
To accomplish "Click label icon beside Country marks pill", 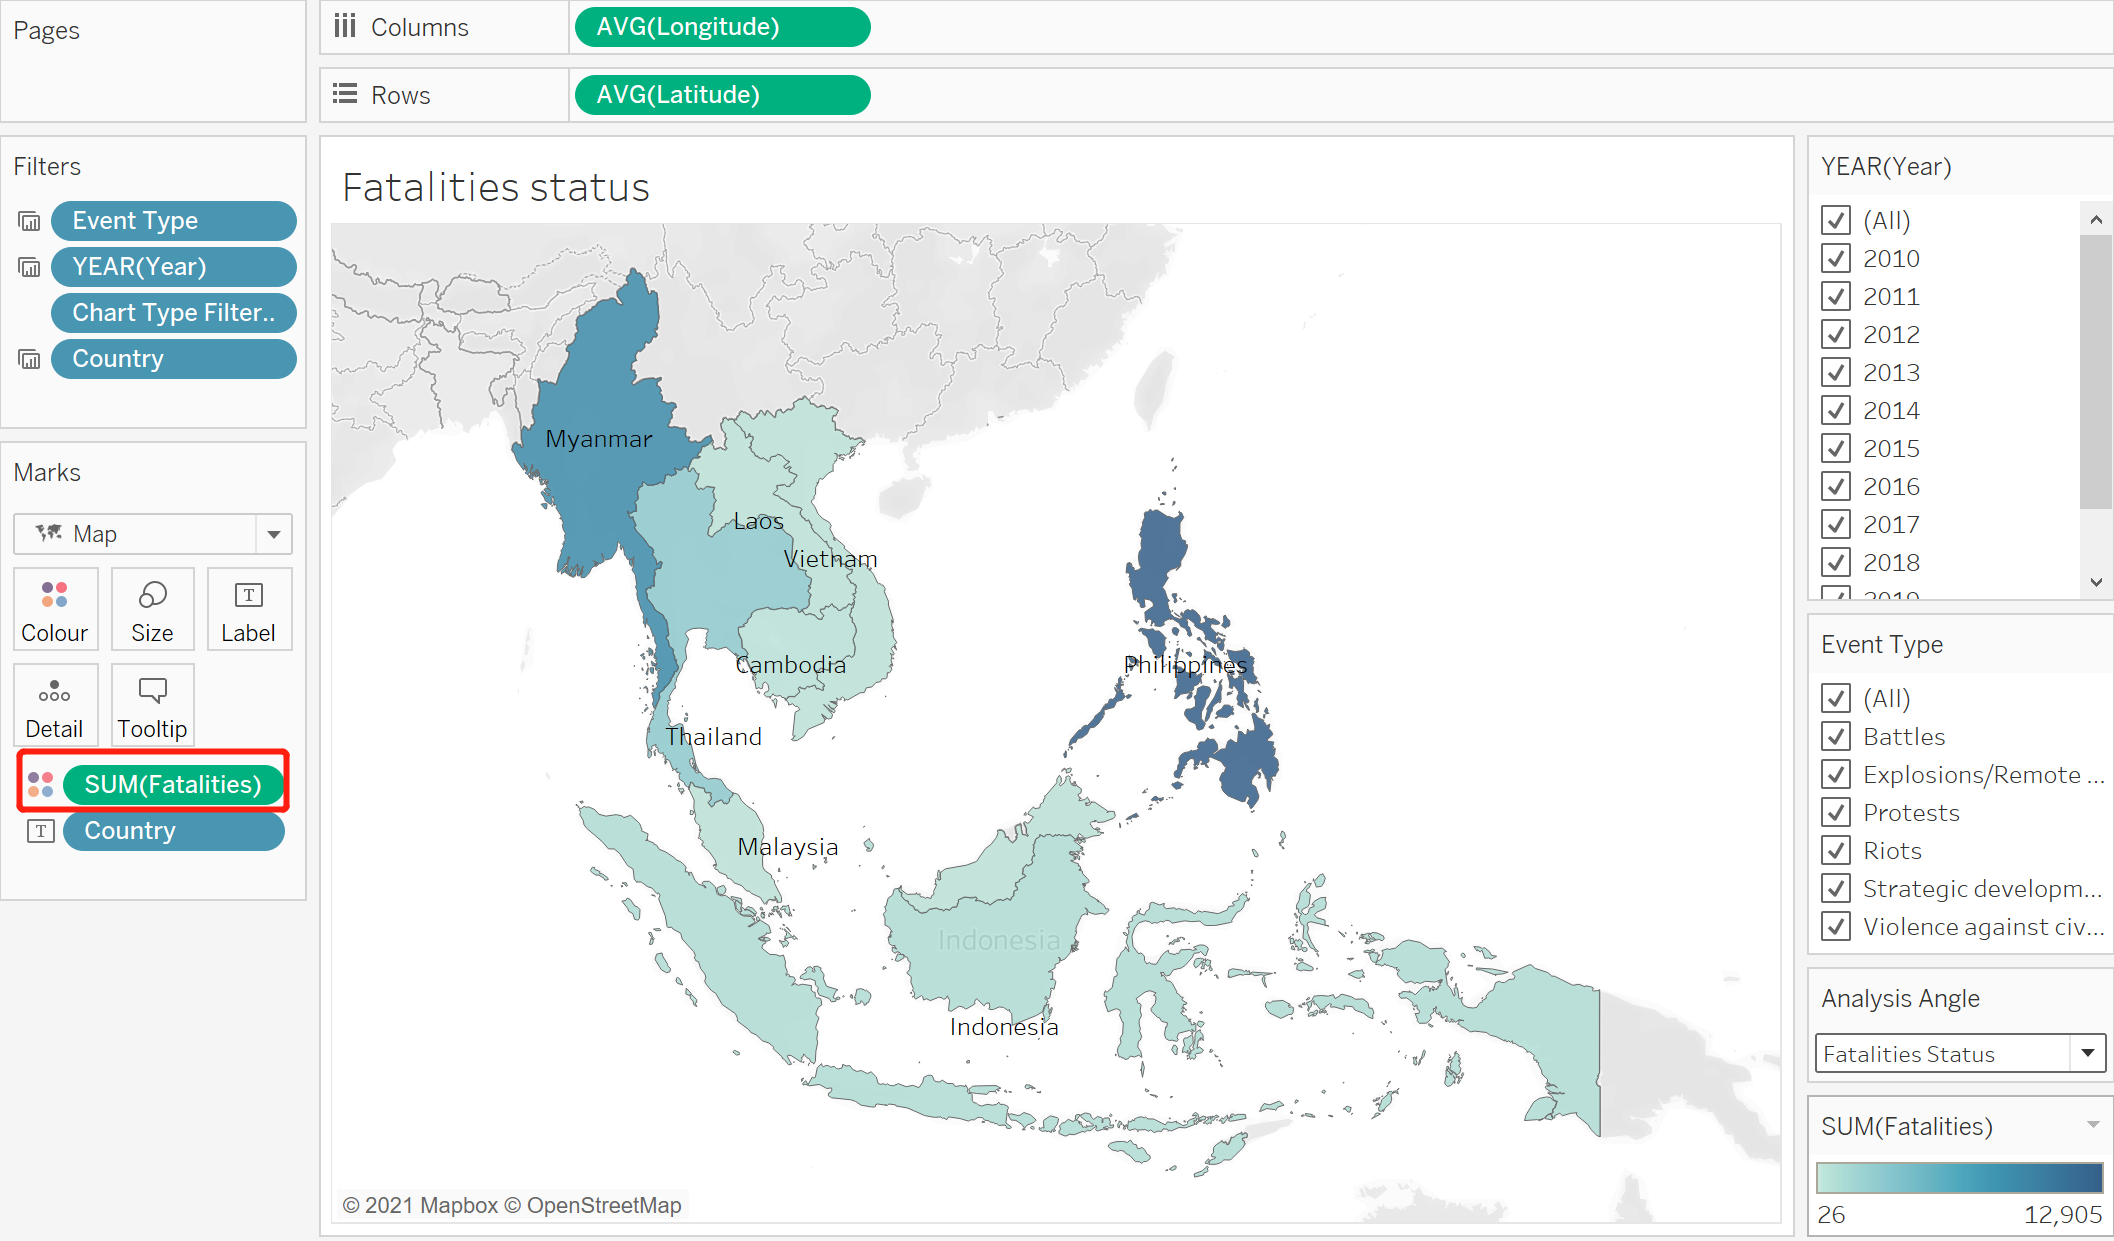I will [x=40, y=831].
